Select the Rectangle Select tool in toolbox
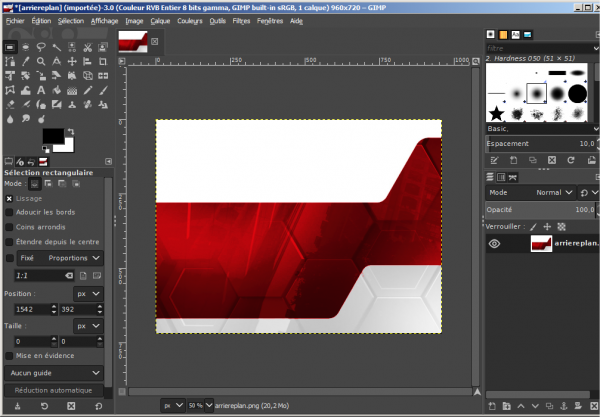This screenshot has height=417, width=600. [10, 46]
